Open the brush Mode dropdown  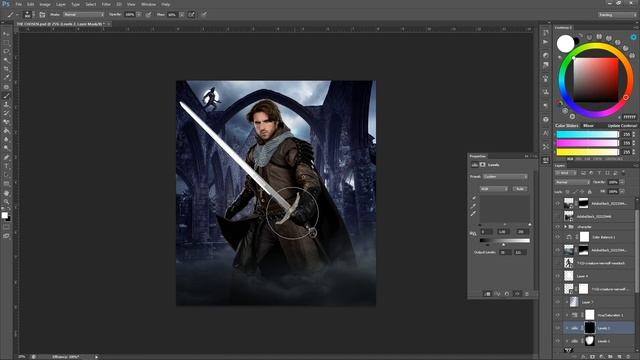pyautogui.click(x=83, y=15)
